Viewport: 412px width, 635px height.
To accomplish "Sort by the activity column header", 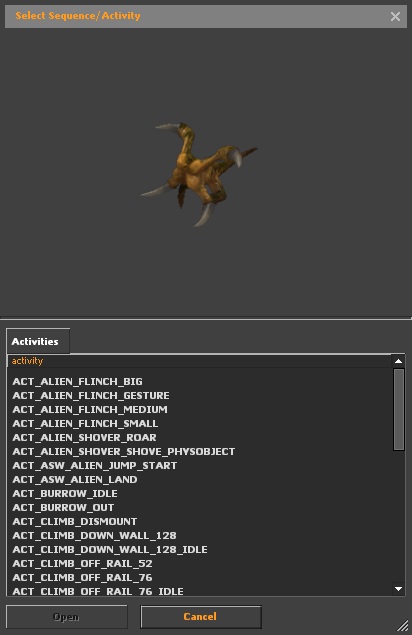I will pyautogui.click(x=199, y=361).
